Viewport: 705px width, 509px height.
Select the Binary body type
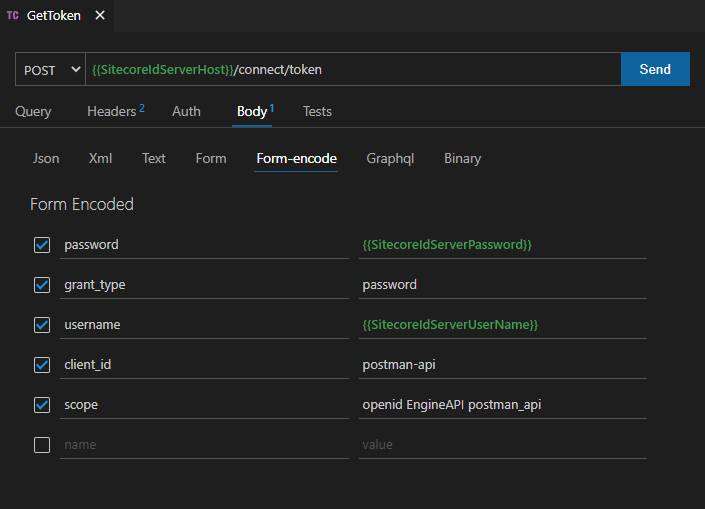(462, 158)
